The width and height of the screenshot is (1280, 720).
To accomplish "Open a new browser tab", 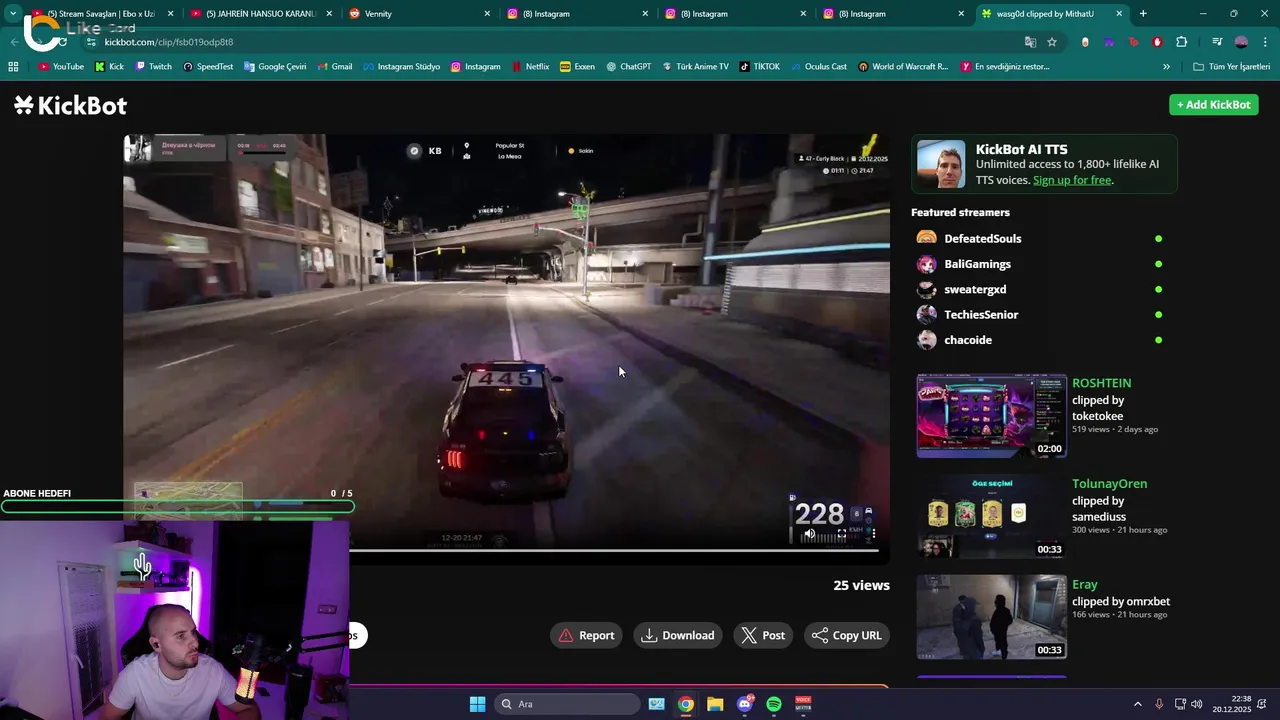I will (x=1143, y=14).
